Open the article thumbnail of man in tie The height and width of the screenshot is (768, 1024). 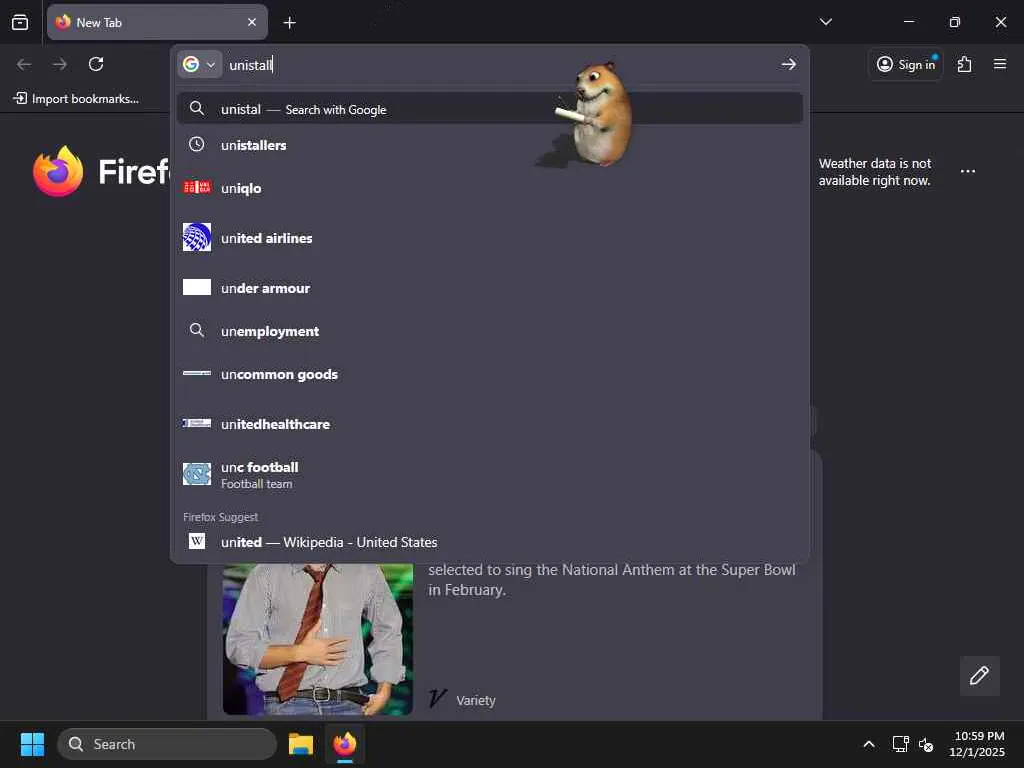[317, 639]
